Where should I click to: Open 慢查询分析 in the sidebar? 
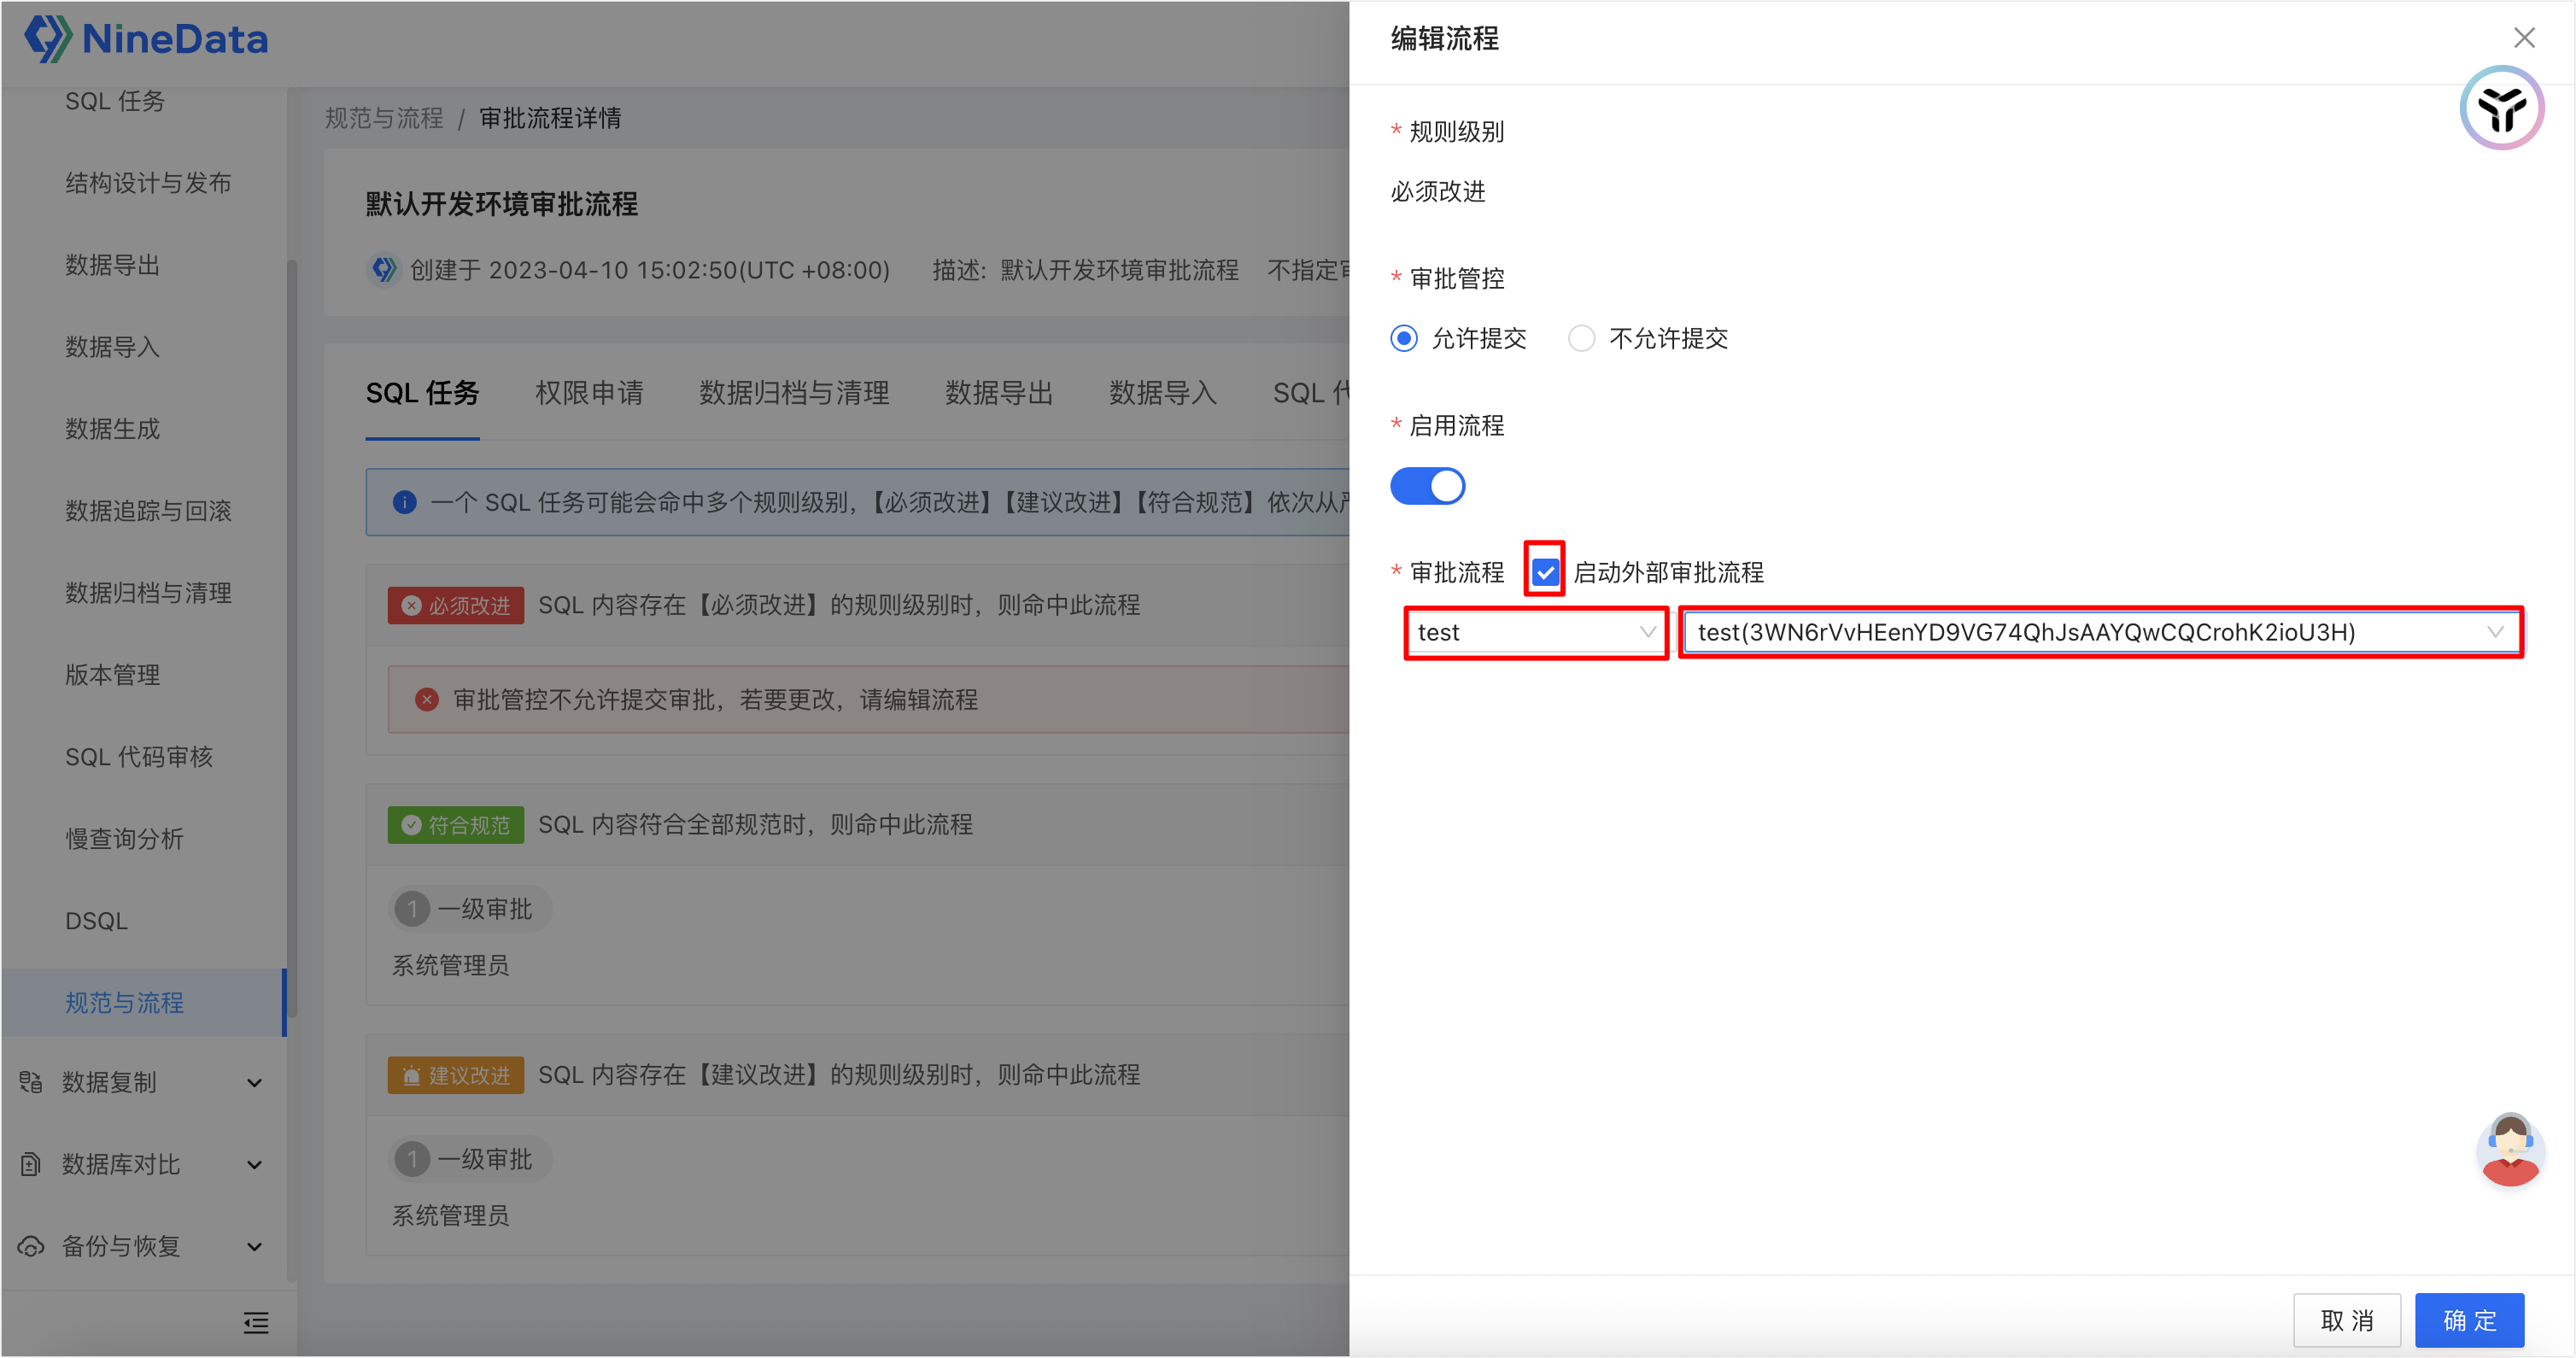[x=125, y=838]
